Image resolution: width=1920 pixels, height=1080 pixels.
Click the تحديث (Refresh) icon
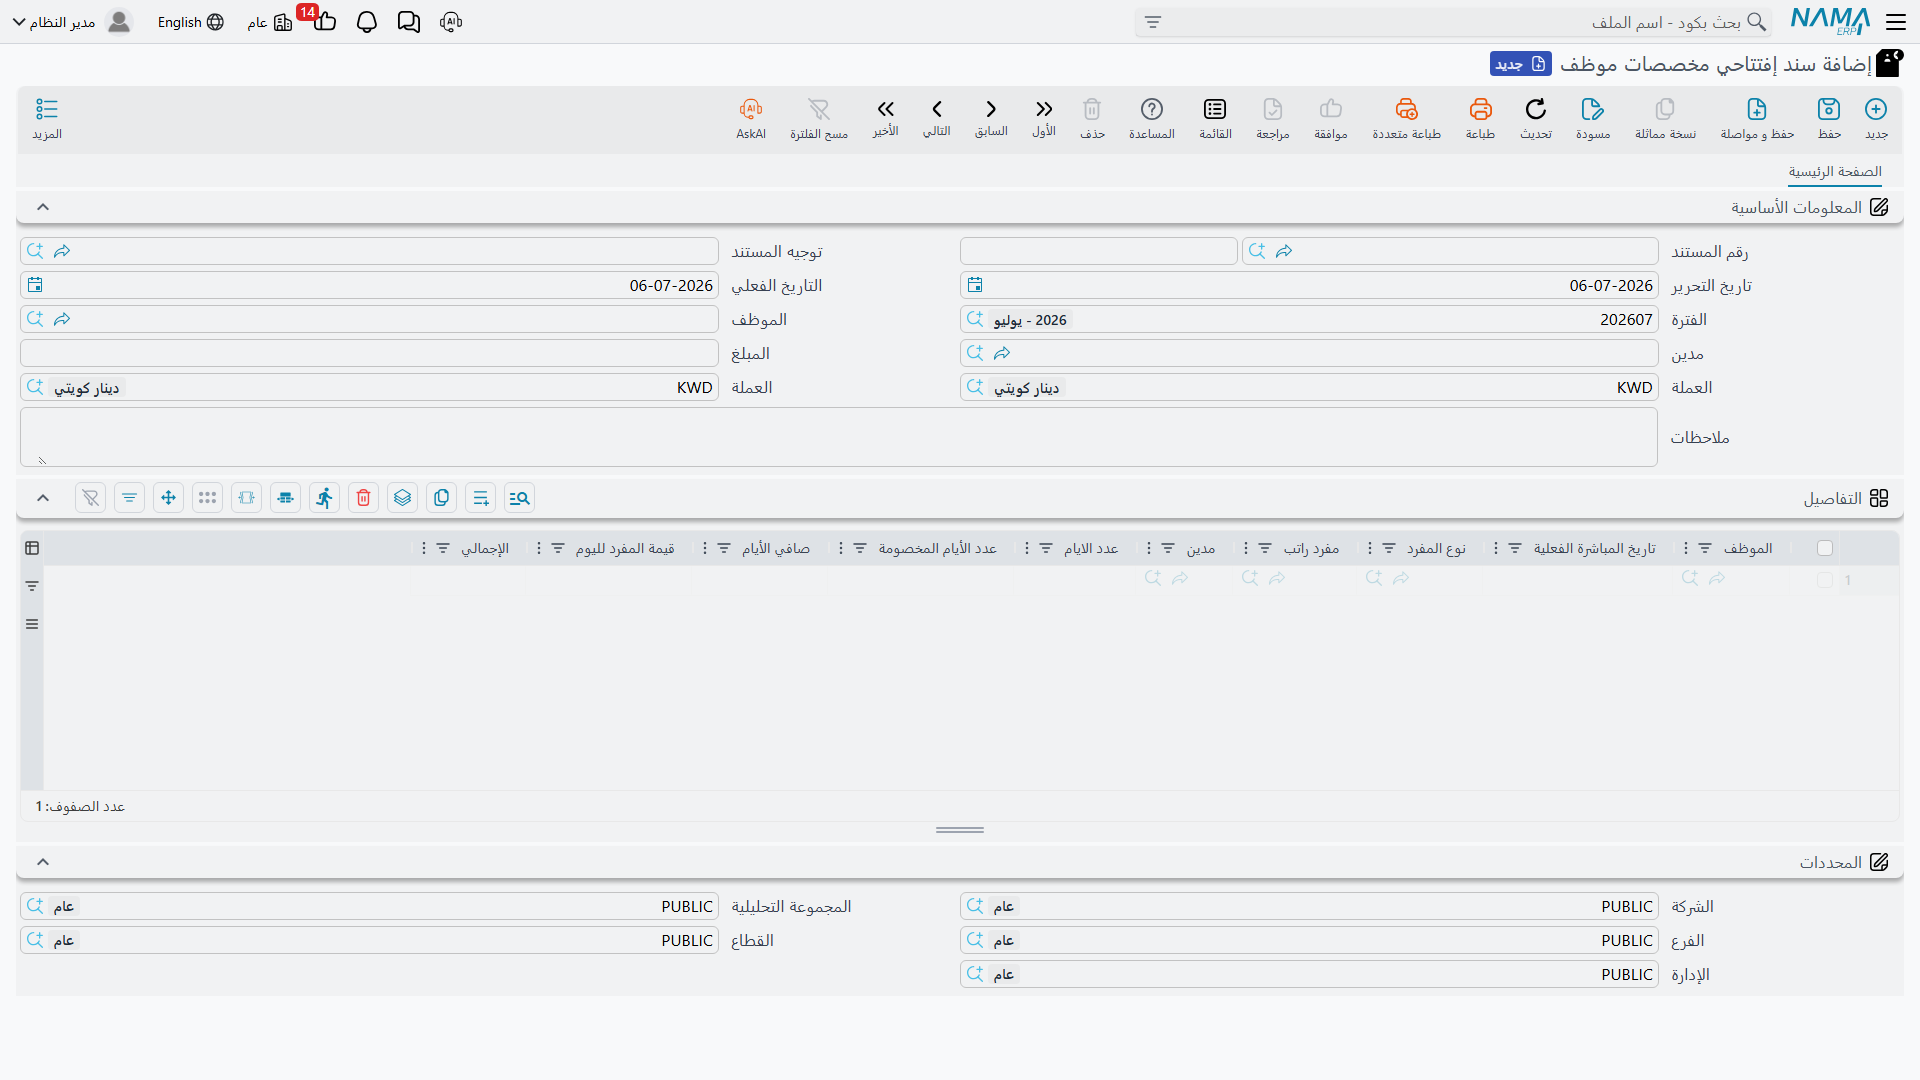(x=1536, y=118)
